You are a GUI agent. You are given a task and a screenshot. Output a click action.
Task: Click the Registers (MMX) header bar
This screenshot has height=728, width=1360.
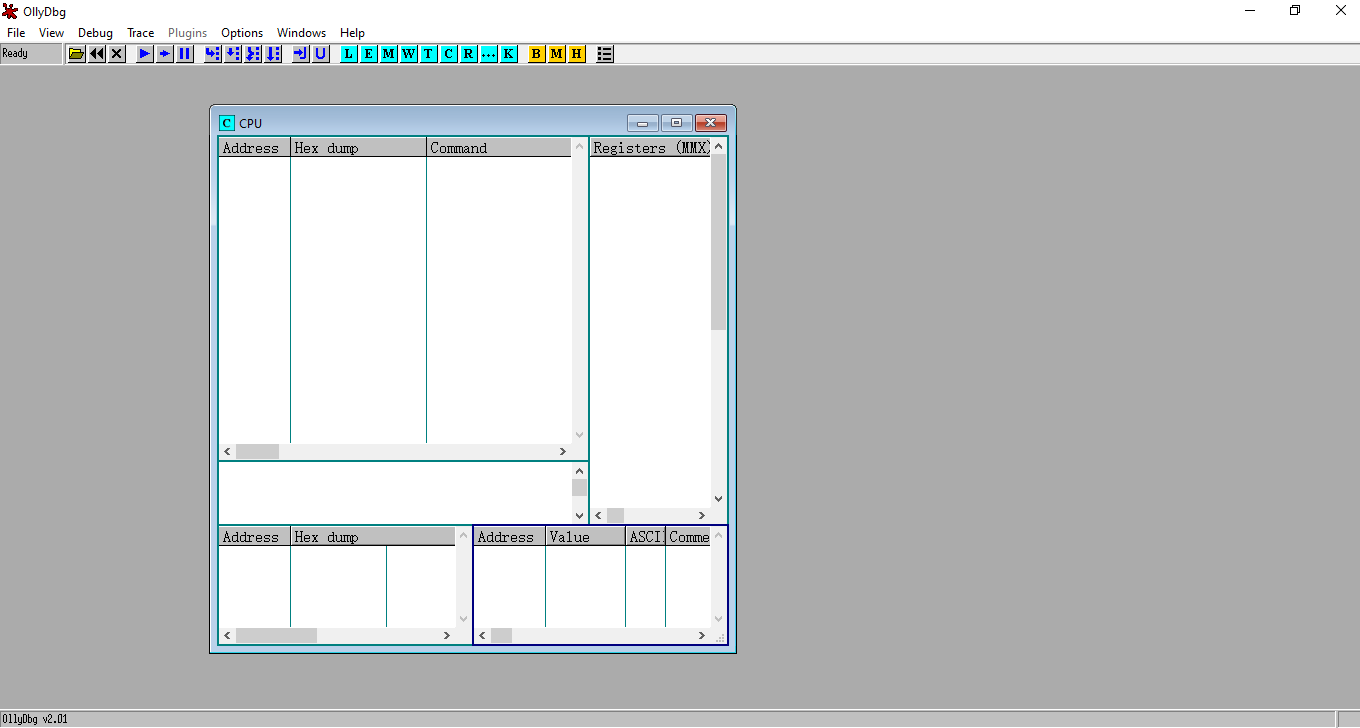point(650,148)
